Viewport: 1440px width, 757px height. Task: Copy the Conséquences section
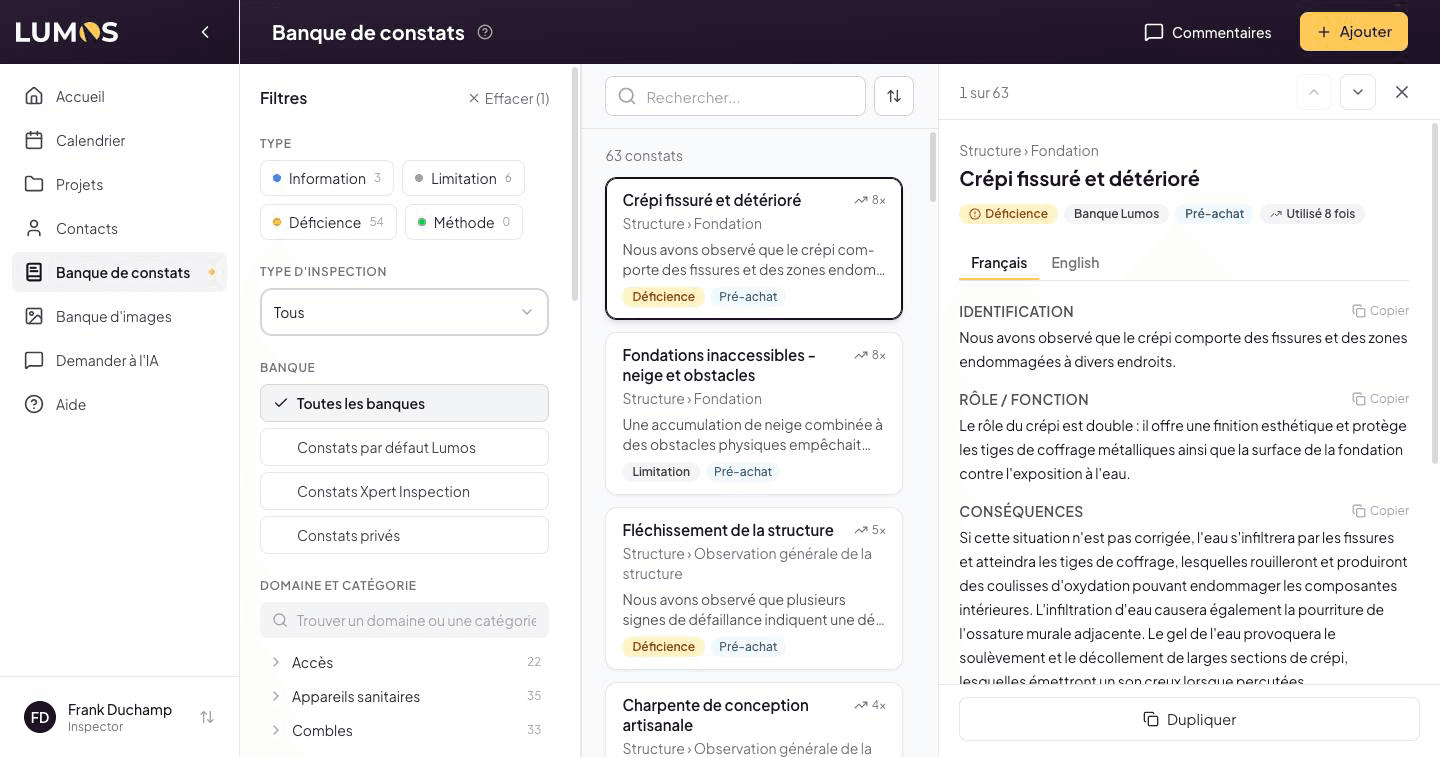click(x=1380, y=511)
